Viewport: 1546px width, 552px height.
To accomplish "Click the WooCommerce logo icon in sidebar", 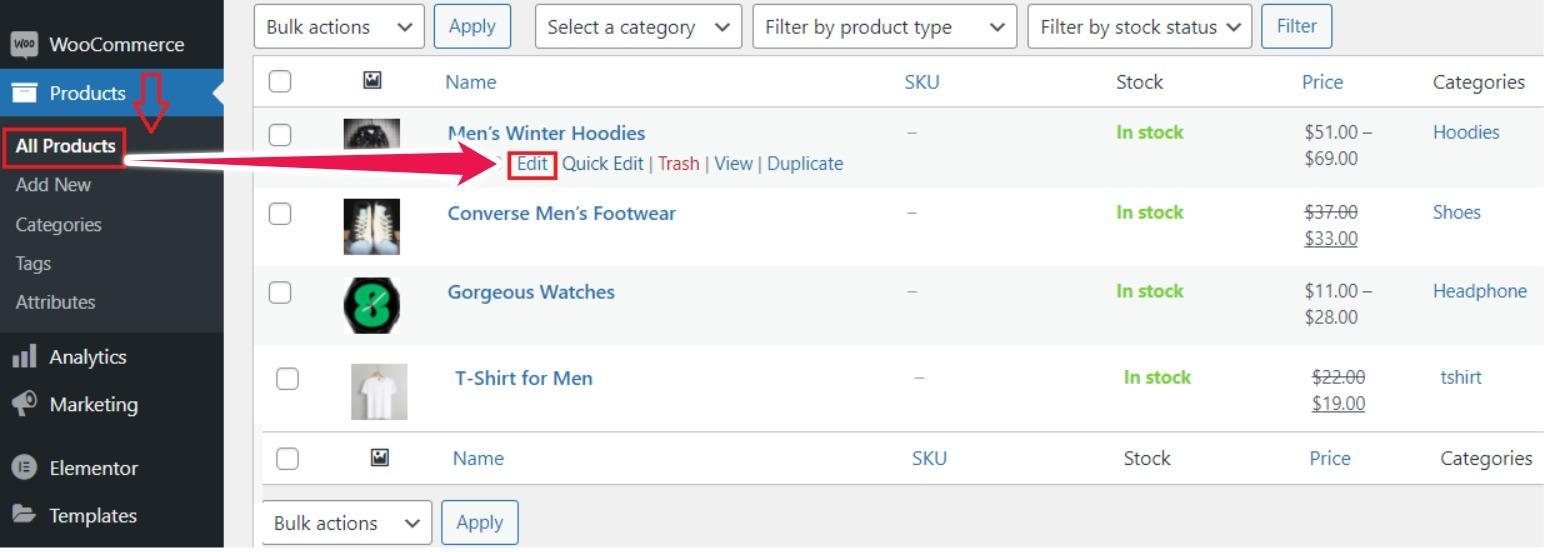I will click(x=24, y=45).
